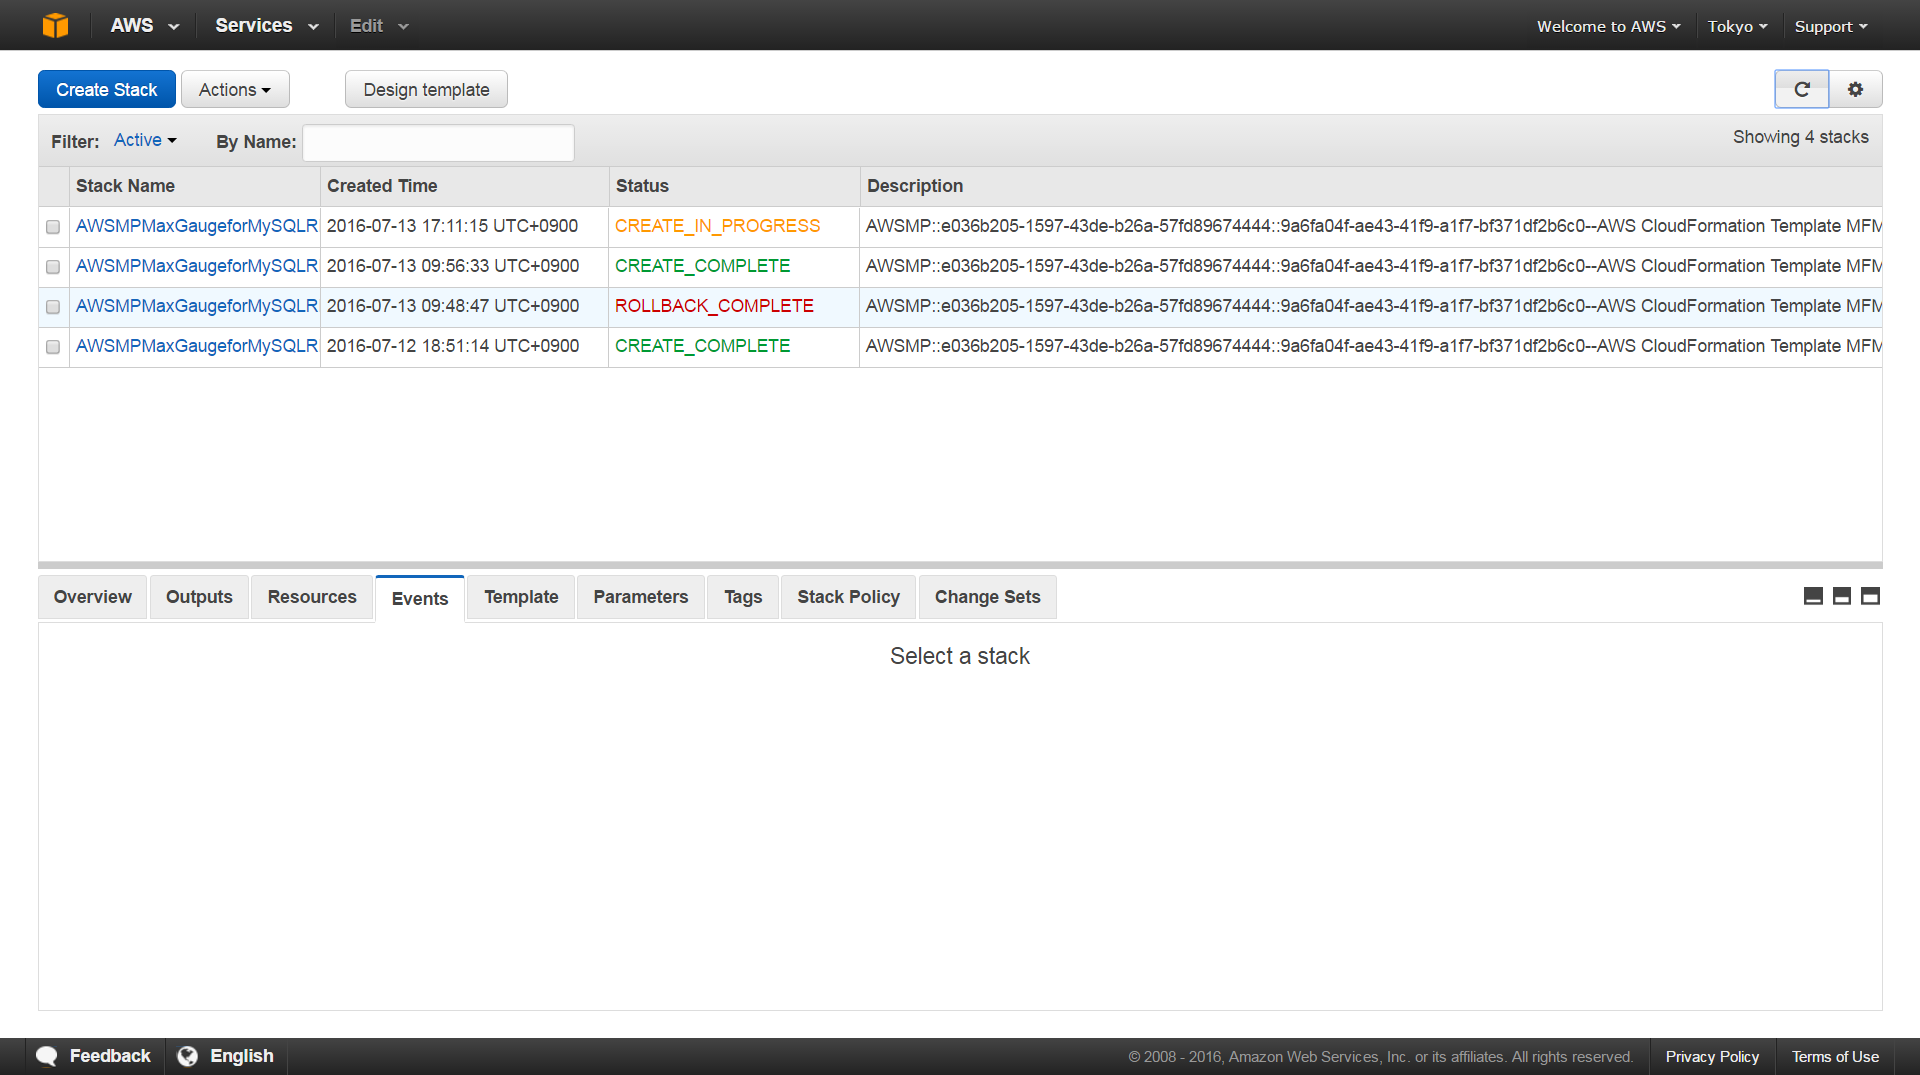Open the Terms of Use link
Image resolution: width=1920 pixels, height=1075 pixels.
pos(1835,1057)
